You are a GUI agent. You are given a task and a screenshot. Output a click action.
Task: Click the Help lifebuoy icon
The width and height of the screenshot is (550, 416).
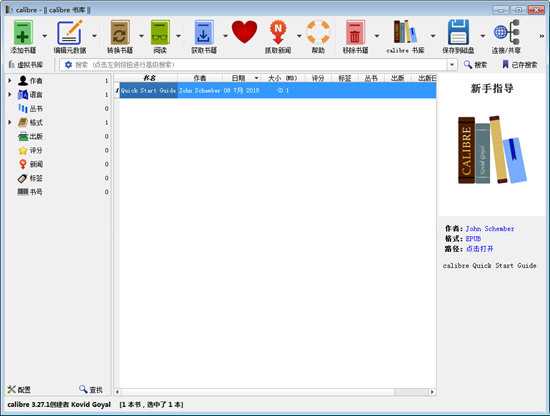tap(318, 32)
